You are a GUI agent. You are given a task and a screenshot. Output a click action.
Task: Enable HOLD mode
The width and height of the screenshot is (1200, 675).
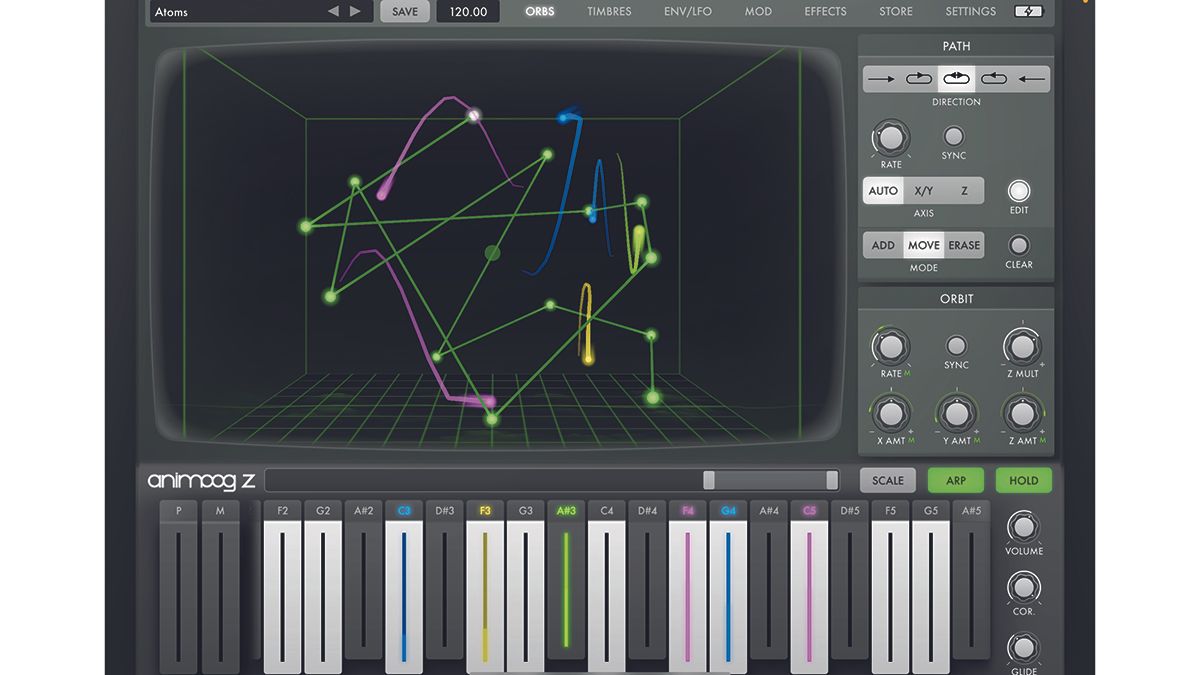1023,480
